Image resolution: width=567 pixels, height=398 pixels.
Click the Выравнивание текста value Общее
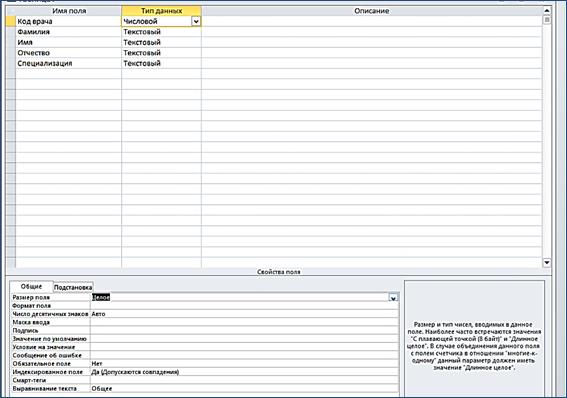pos(244,389)
